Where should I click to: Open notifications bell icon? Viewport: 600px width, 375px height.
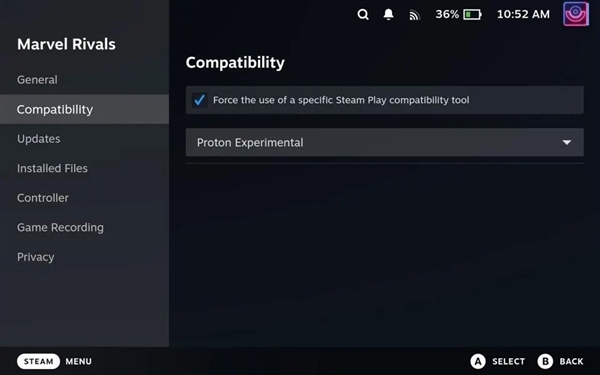pyautogui.click(x=388, y=15)
